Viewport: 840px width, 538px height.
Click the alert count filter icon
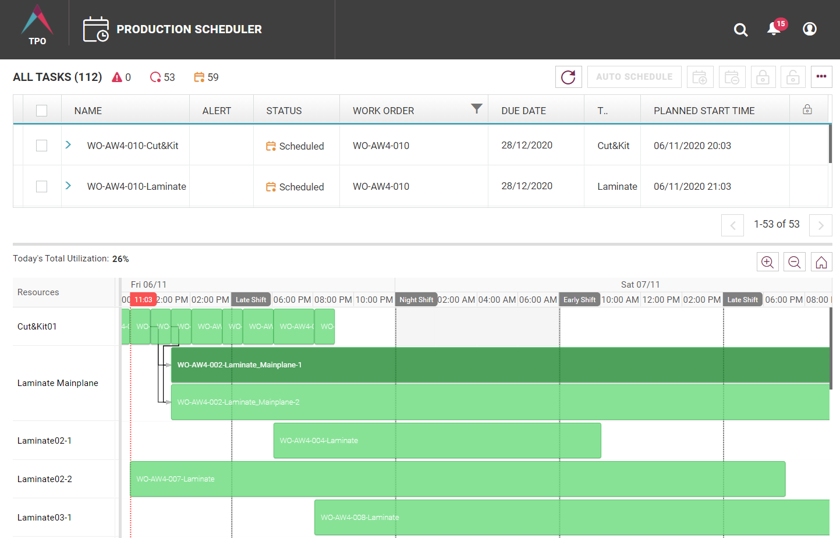point(117,77)
